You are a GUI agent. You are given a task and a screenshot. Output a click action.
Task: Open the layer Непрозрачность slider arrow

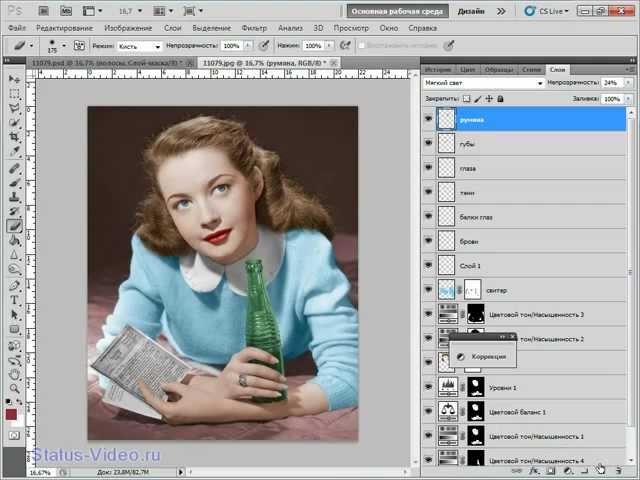628,83
